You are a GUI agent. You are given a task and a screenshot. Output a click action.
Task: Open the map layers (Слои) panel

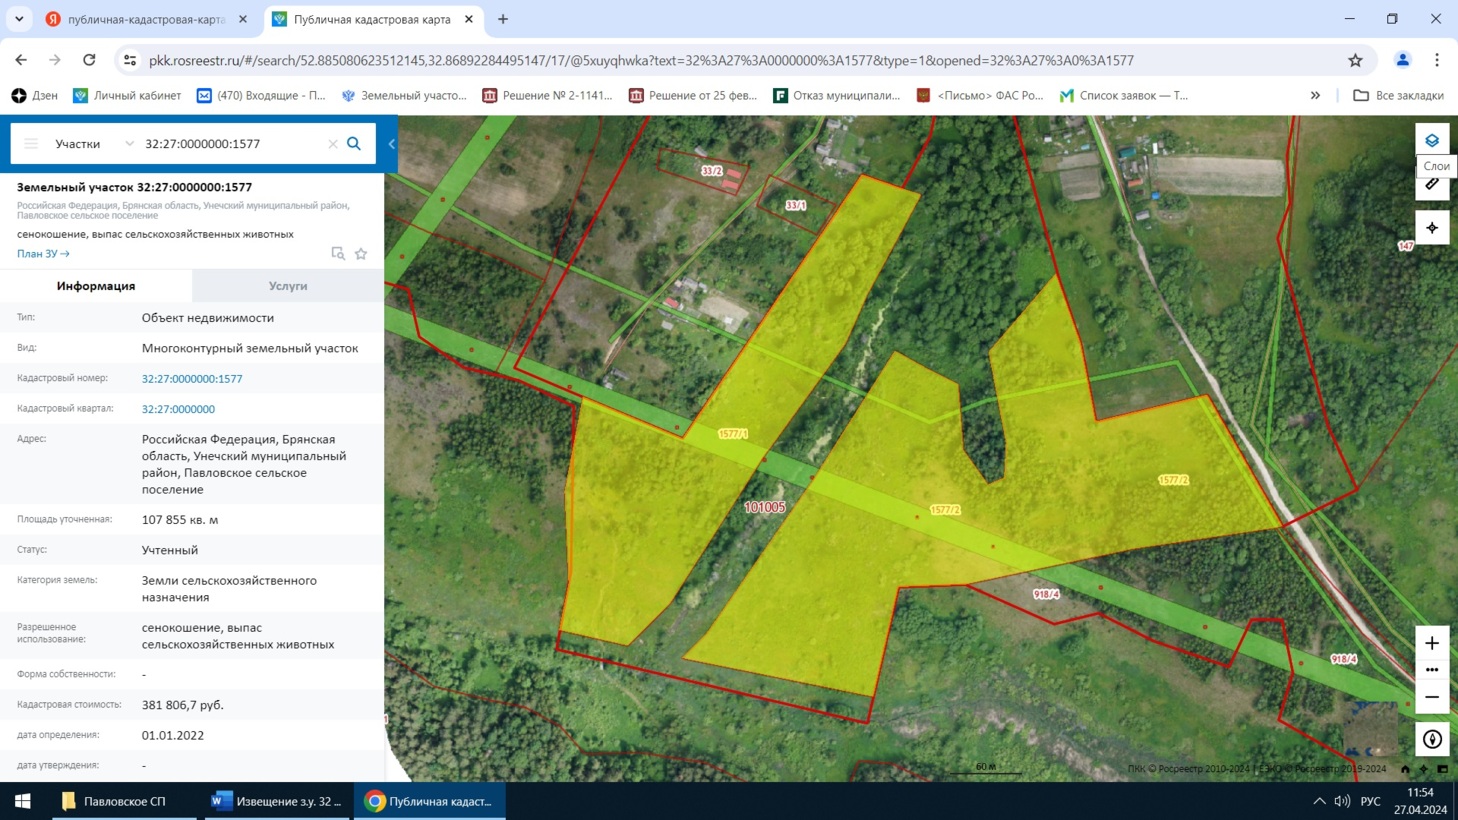pos(1432,140)
